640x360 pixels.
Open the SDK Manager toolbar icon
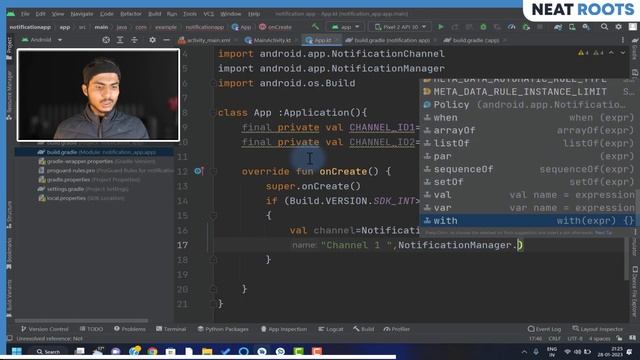[586, 27]
